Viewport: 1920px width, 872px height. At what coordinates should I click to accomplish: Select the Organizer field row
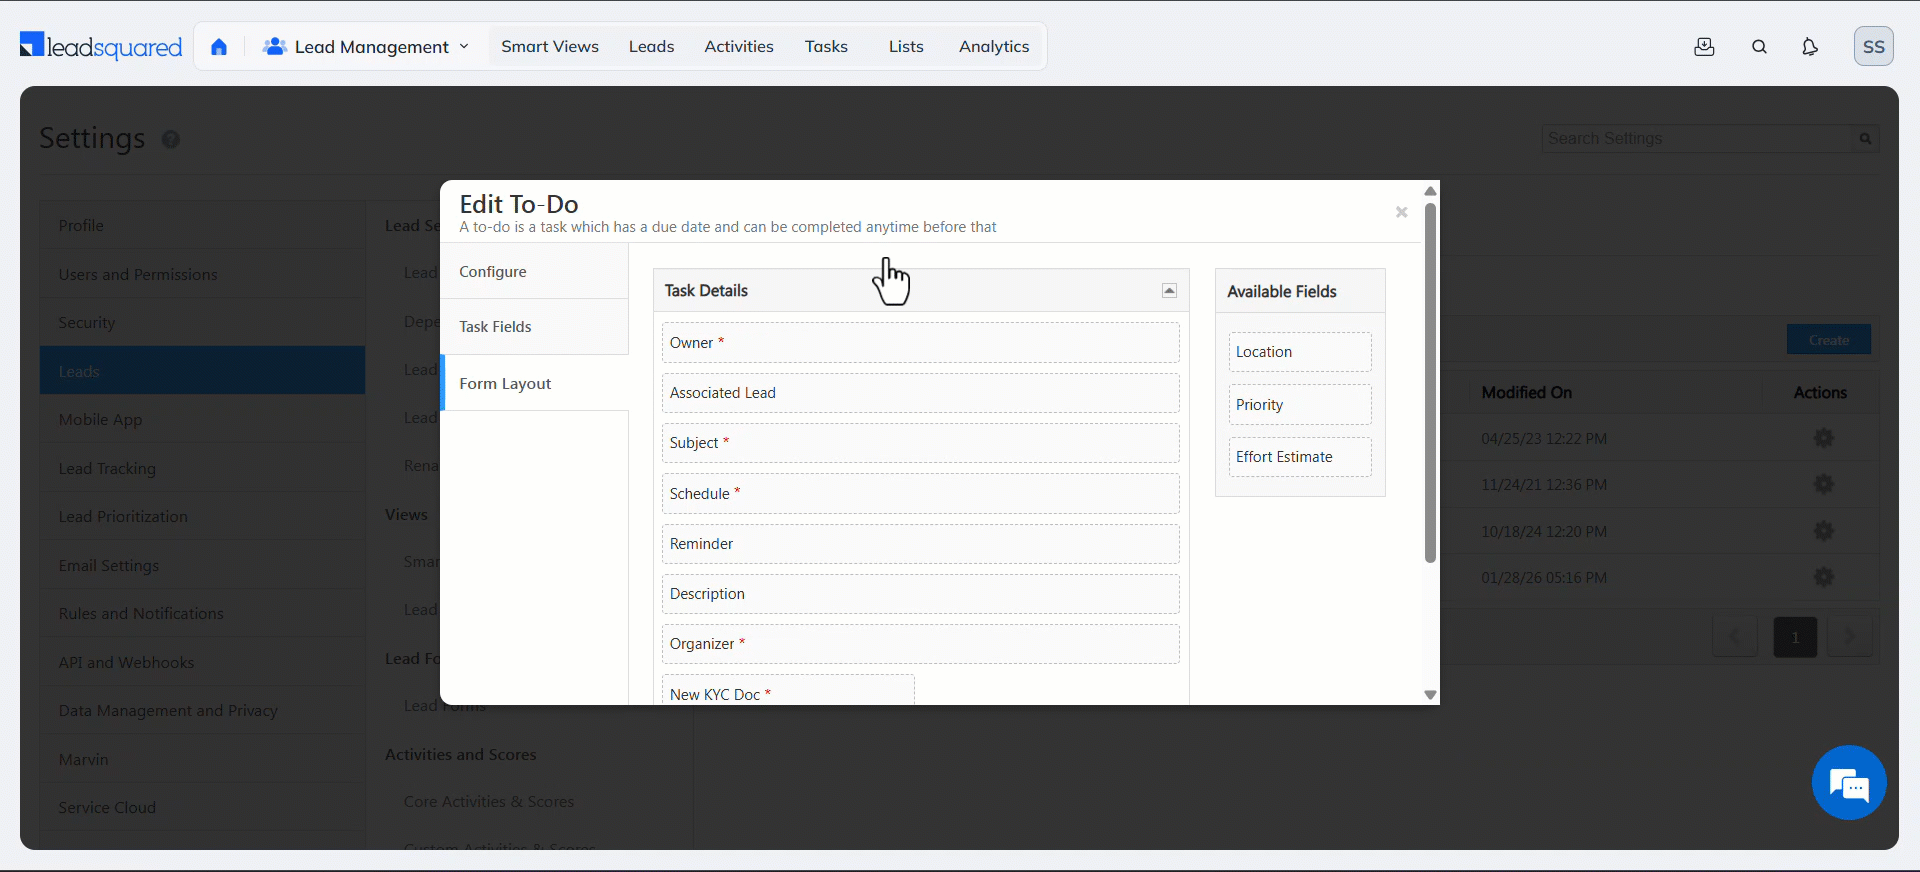tap(920, 644)
